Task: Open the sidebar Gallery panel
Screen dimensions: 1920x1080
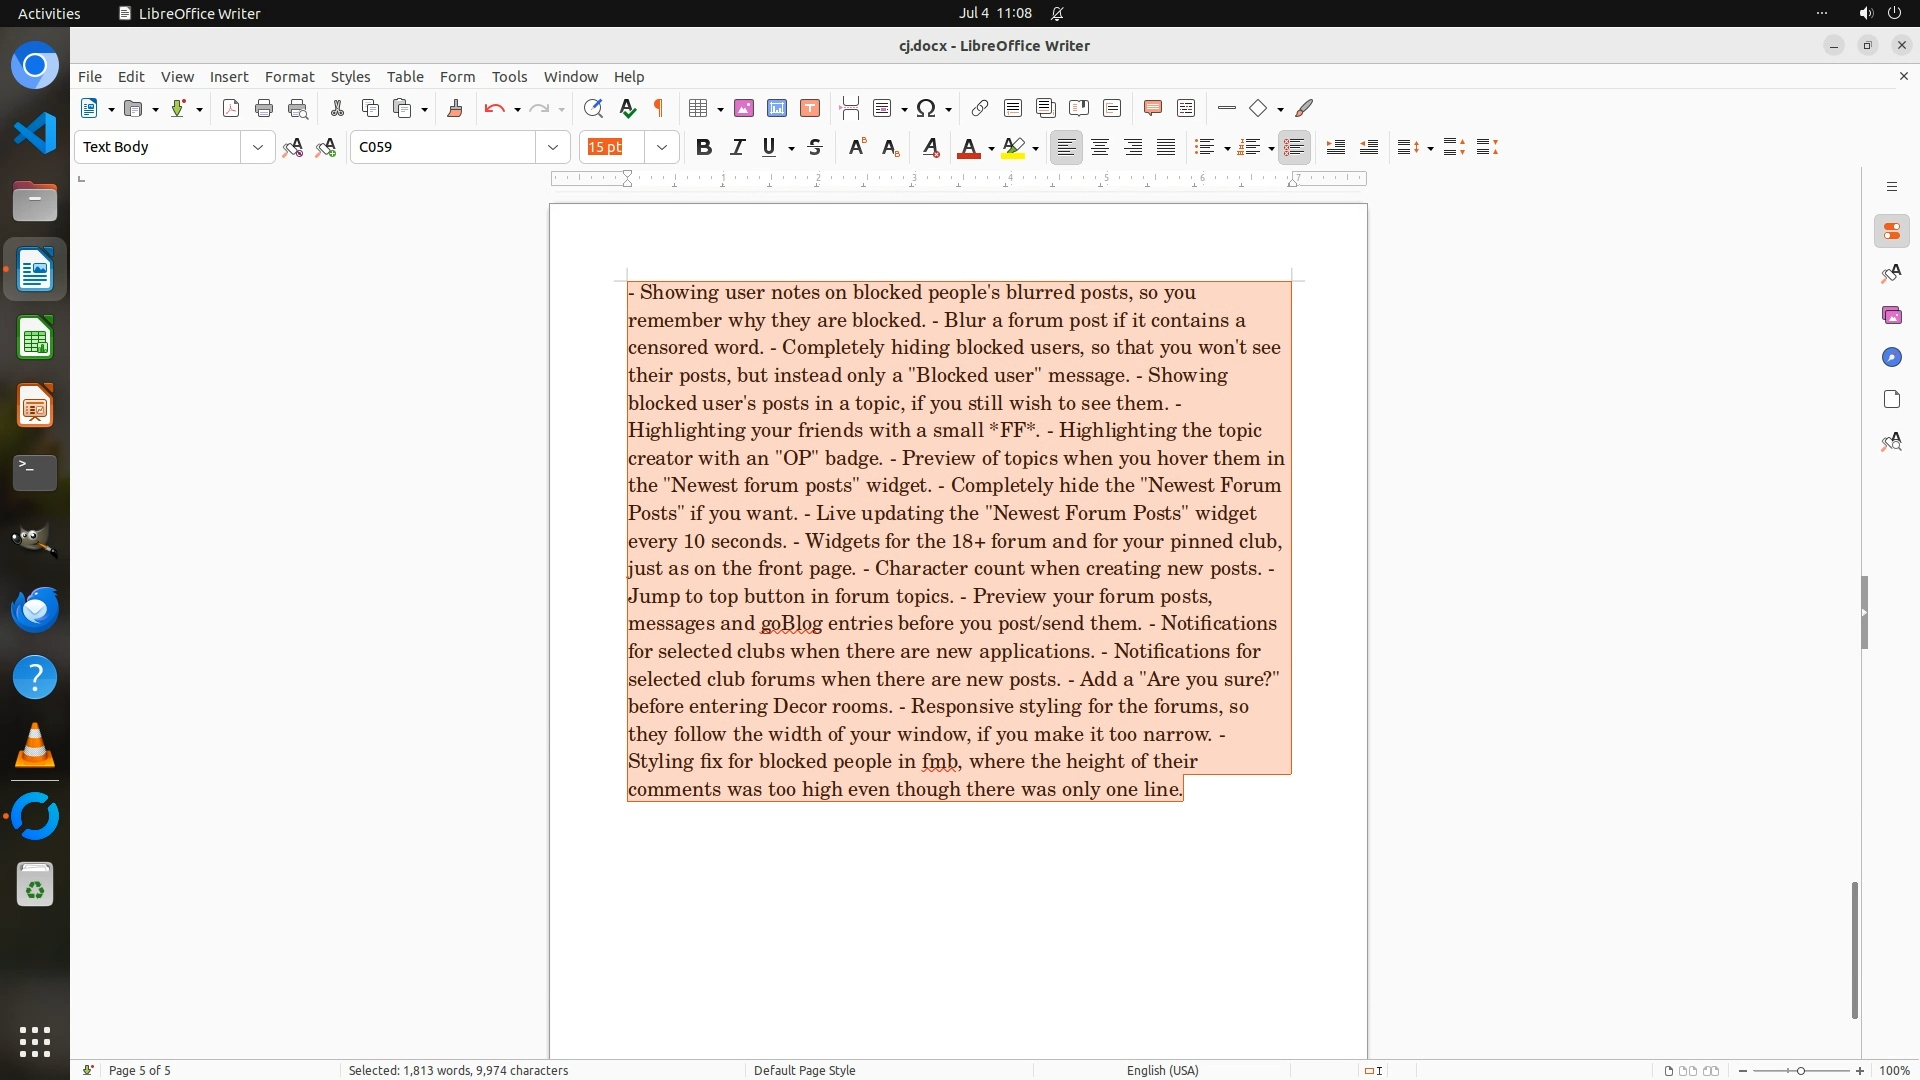Action: [x=1891, y=315]
